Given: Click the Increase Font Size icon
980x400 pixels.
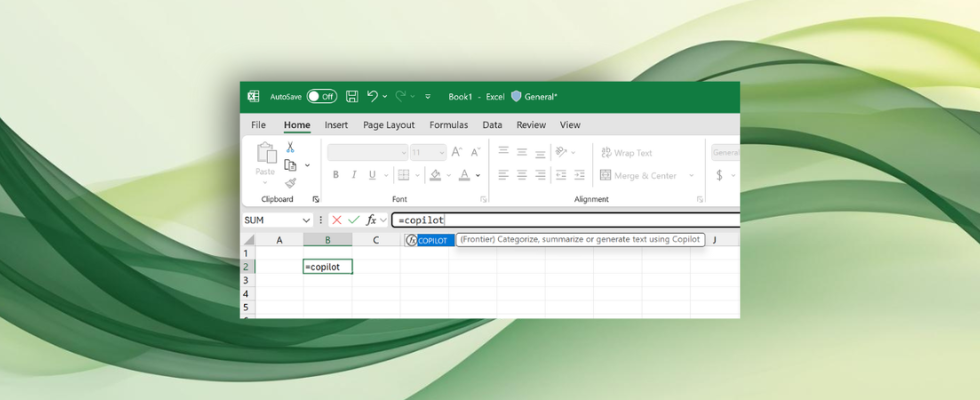Looking at the screenshot, I should pyautogui.click(x=456, y=152).
